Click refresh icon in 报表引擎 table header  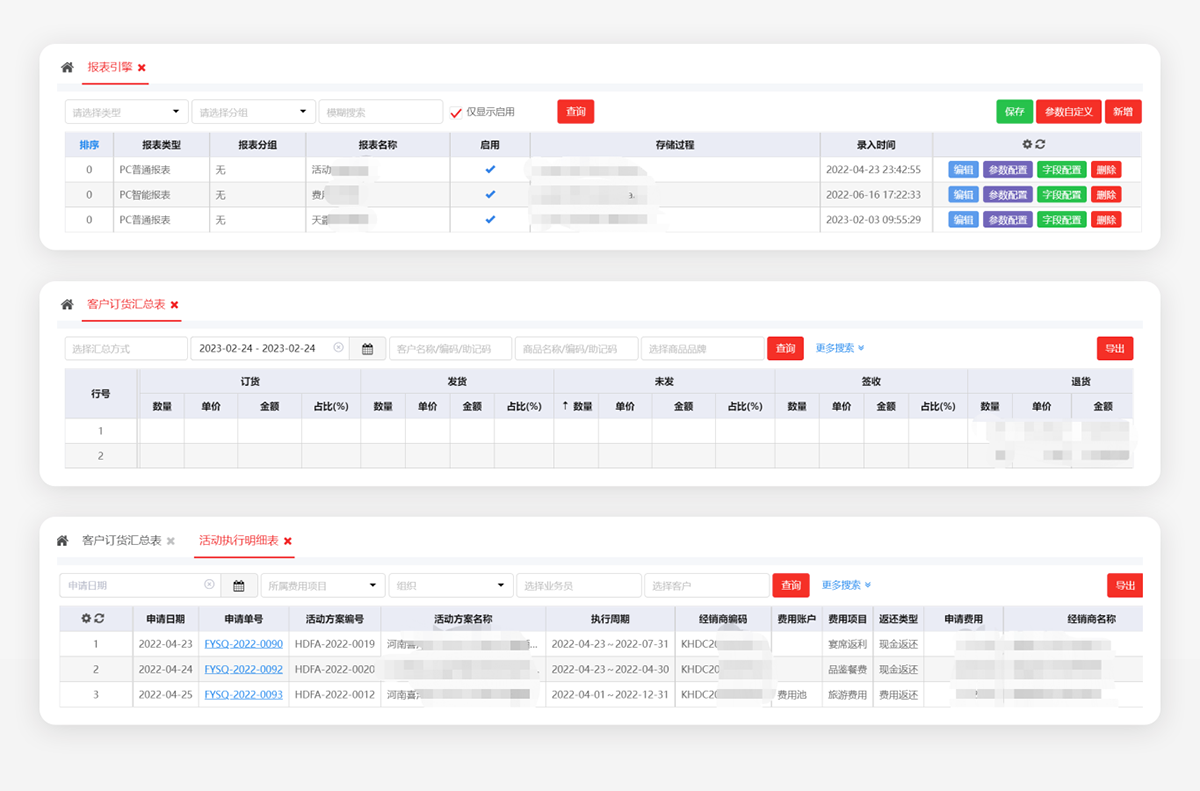tap(1040, 145)
